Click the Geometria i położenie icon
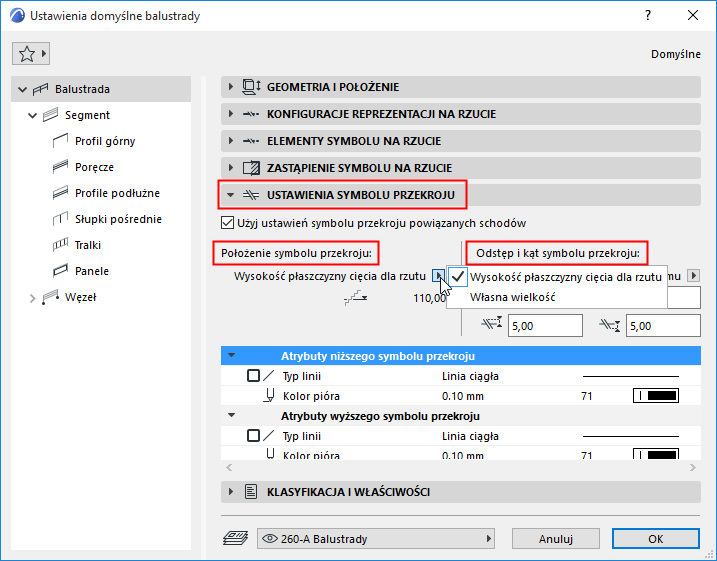 pos(251,87)
